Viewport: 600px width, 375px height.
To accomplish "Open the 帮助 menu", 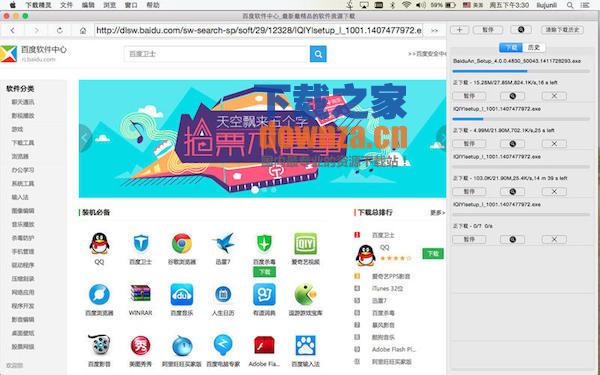I will click(x=153, y=5).
